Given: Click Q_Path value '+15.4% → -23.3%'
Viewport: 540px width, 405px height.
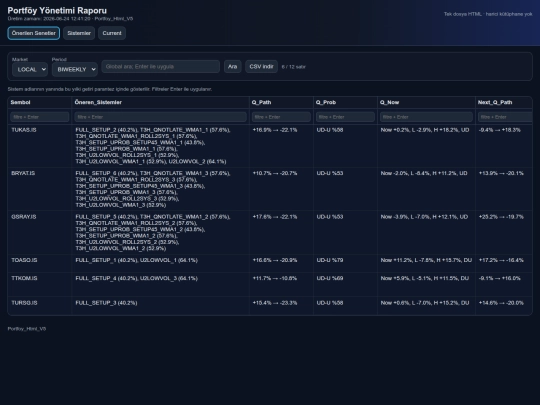Looking at the screenshot, I should (x=275, y=303).
